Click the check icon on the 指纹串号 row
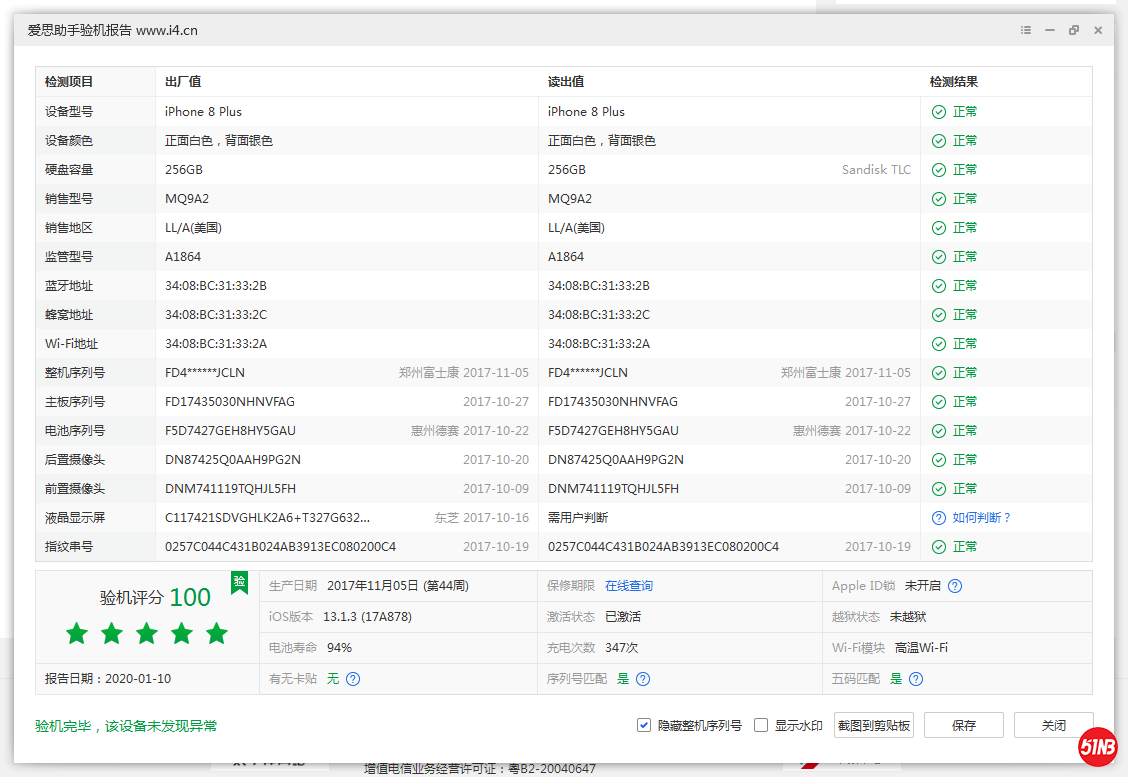 938,546
